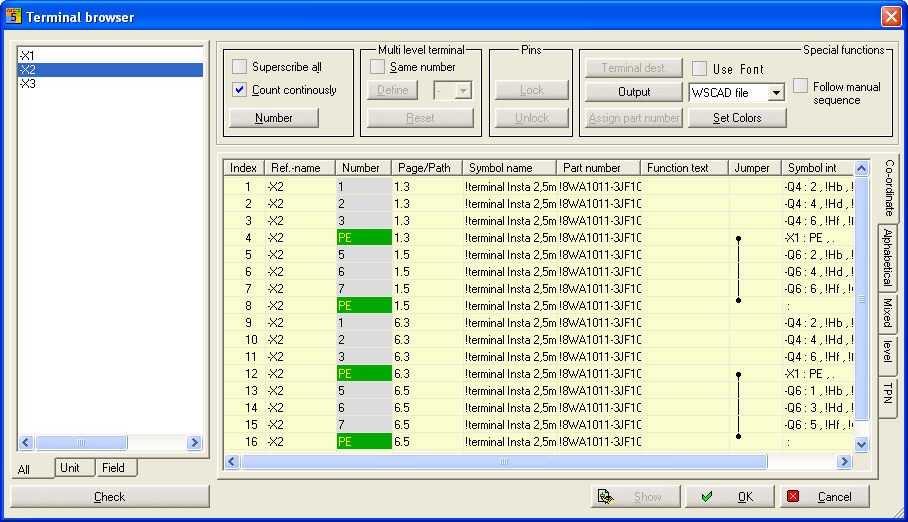Open the WSCAD file dropdown
This screenshot has height=522, width=908.
pos(776,93)
